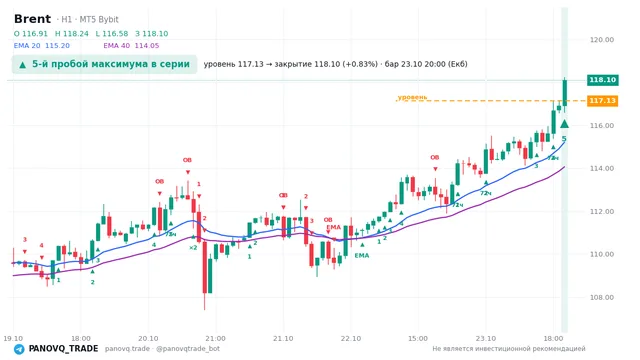Click the orange dashed уровень line label
Image resolution: width=640 pixels, height=360 pixels.
[412, 97]
